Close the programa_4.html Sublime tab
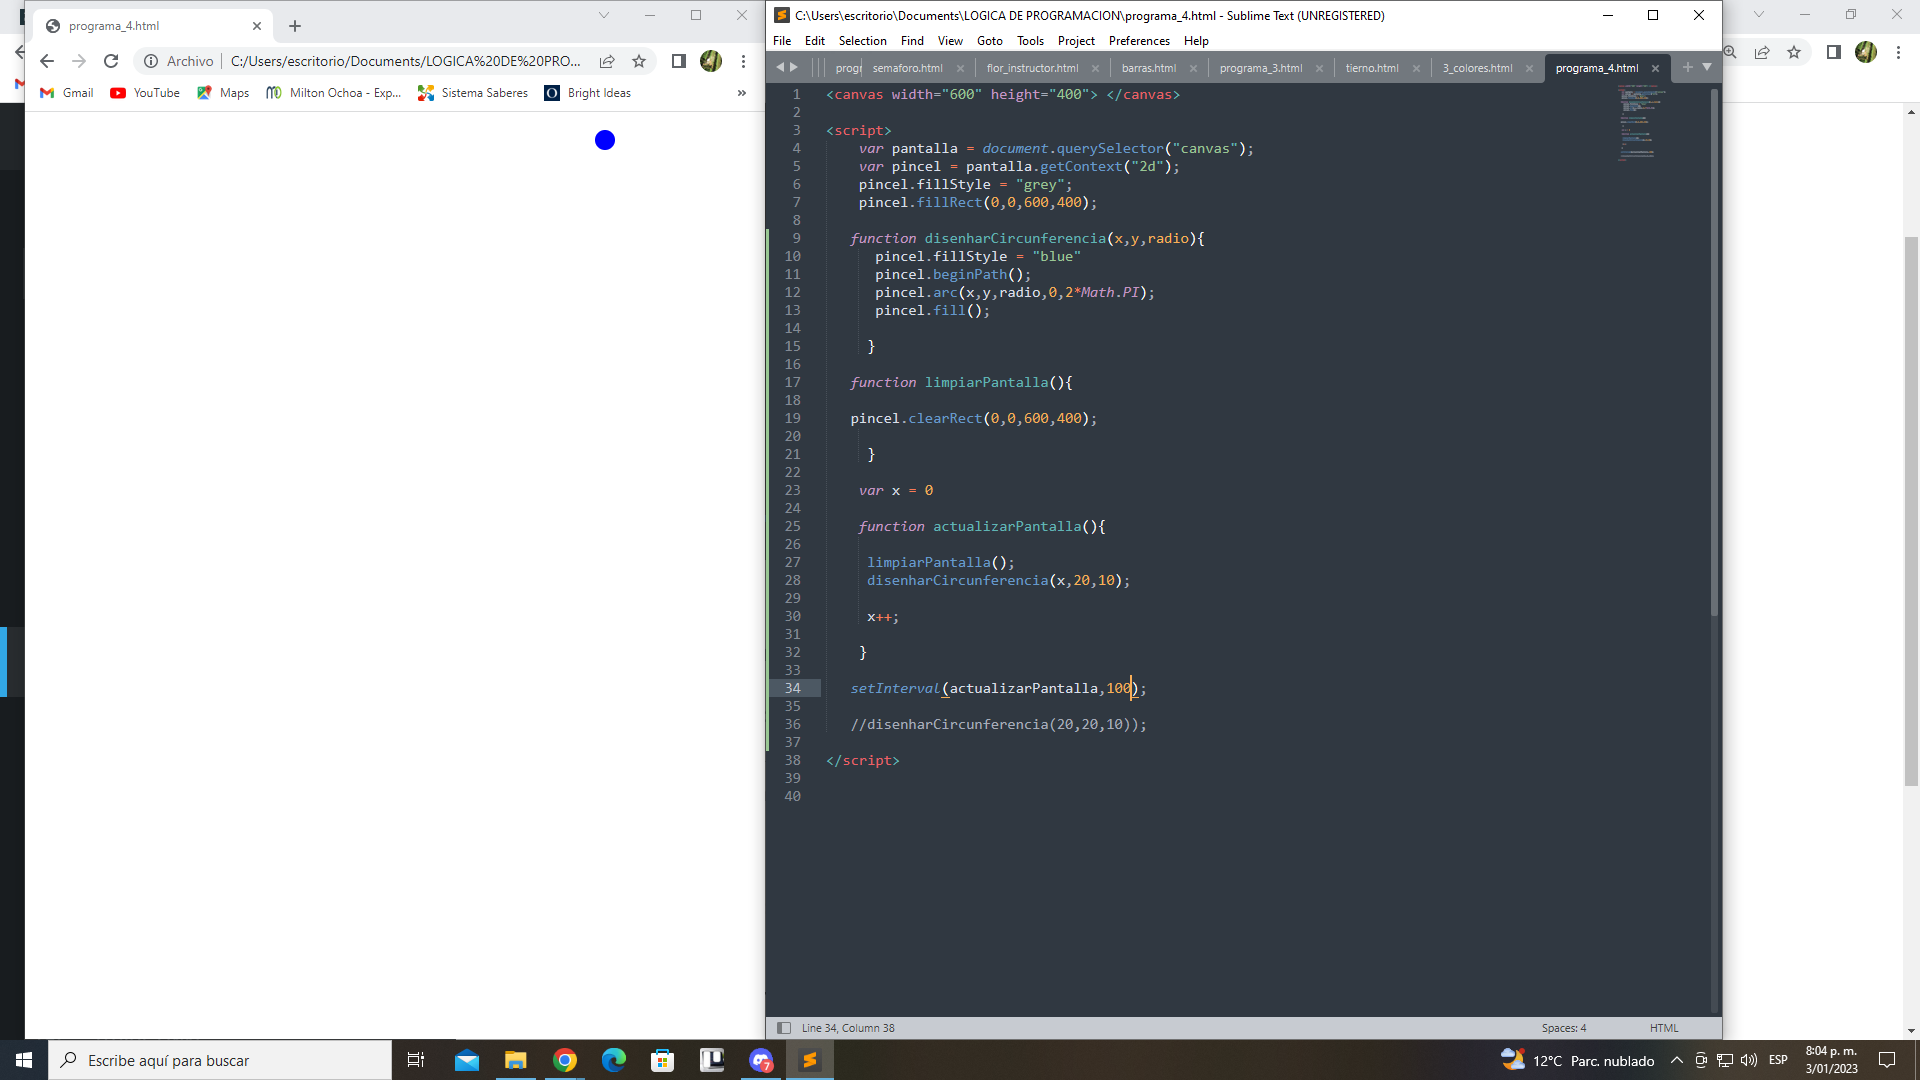The image size is (1920, 1080). point(1655,68)
